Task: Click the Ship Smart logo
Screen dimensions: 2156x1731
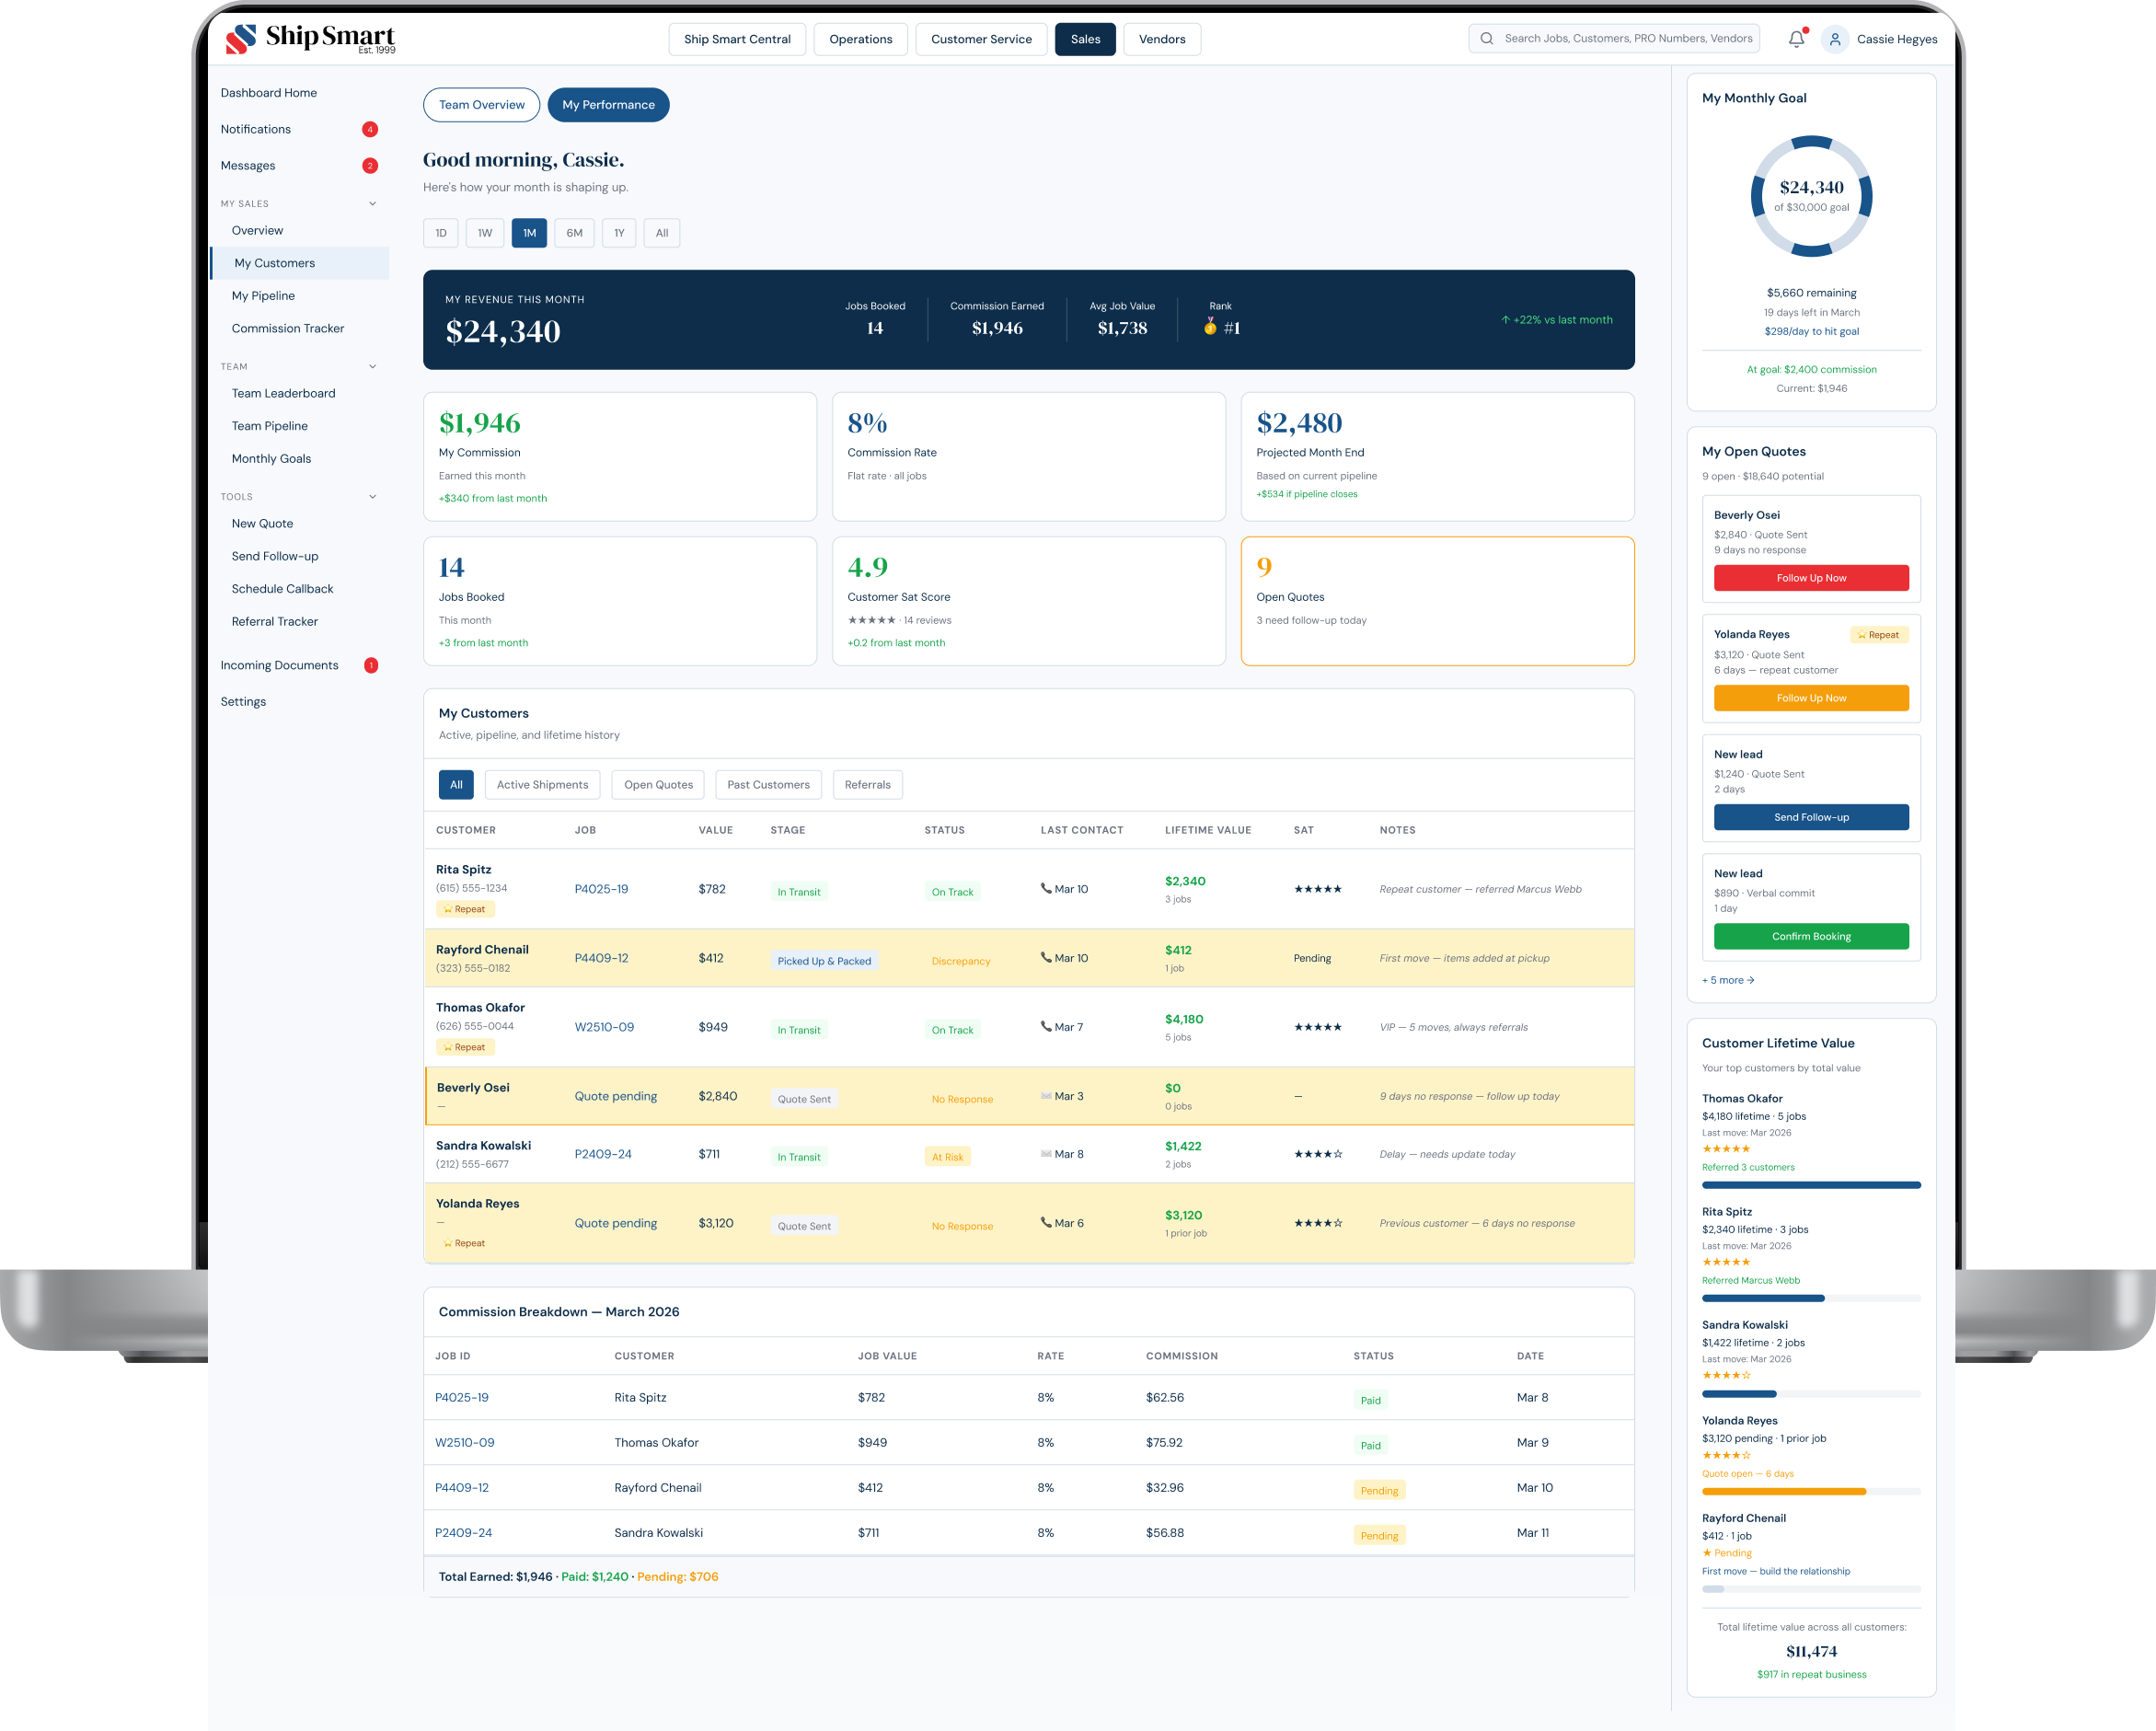Action: [x=310, y=39]
